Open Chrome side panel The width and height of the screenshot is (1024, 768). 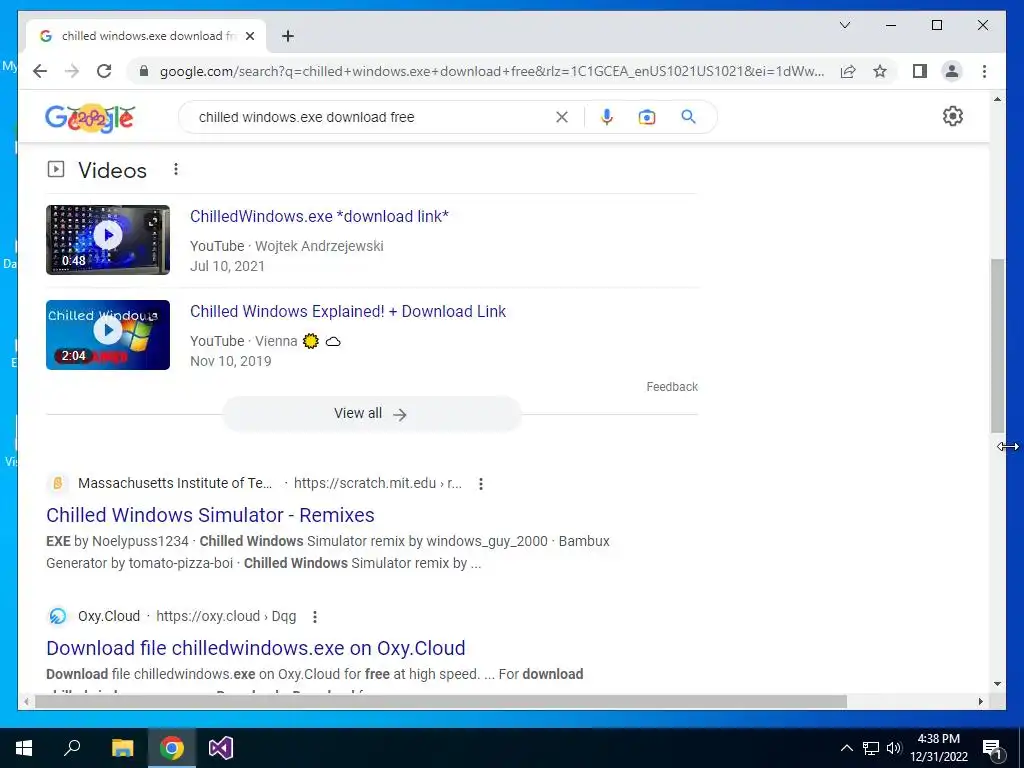920,71
